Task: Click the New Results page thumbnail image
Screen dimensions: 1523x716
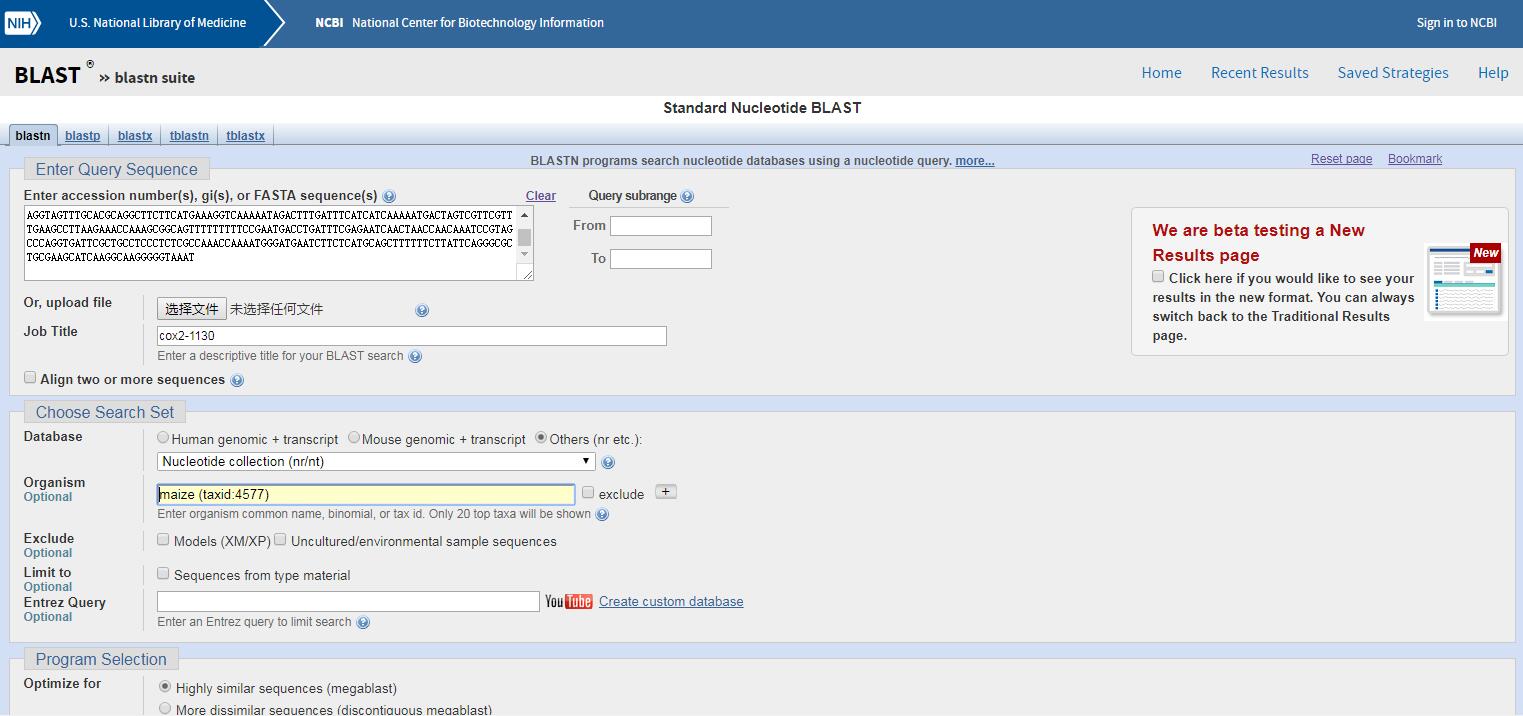Action: point(1465,279)
